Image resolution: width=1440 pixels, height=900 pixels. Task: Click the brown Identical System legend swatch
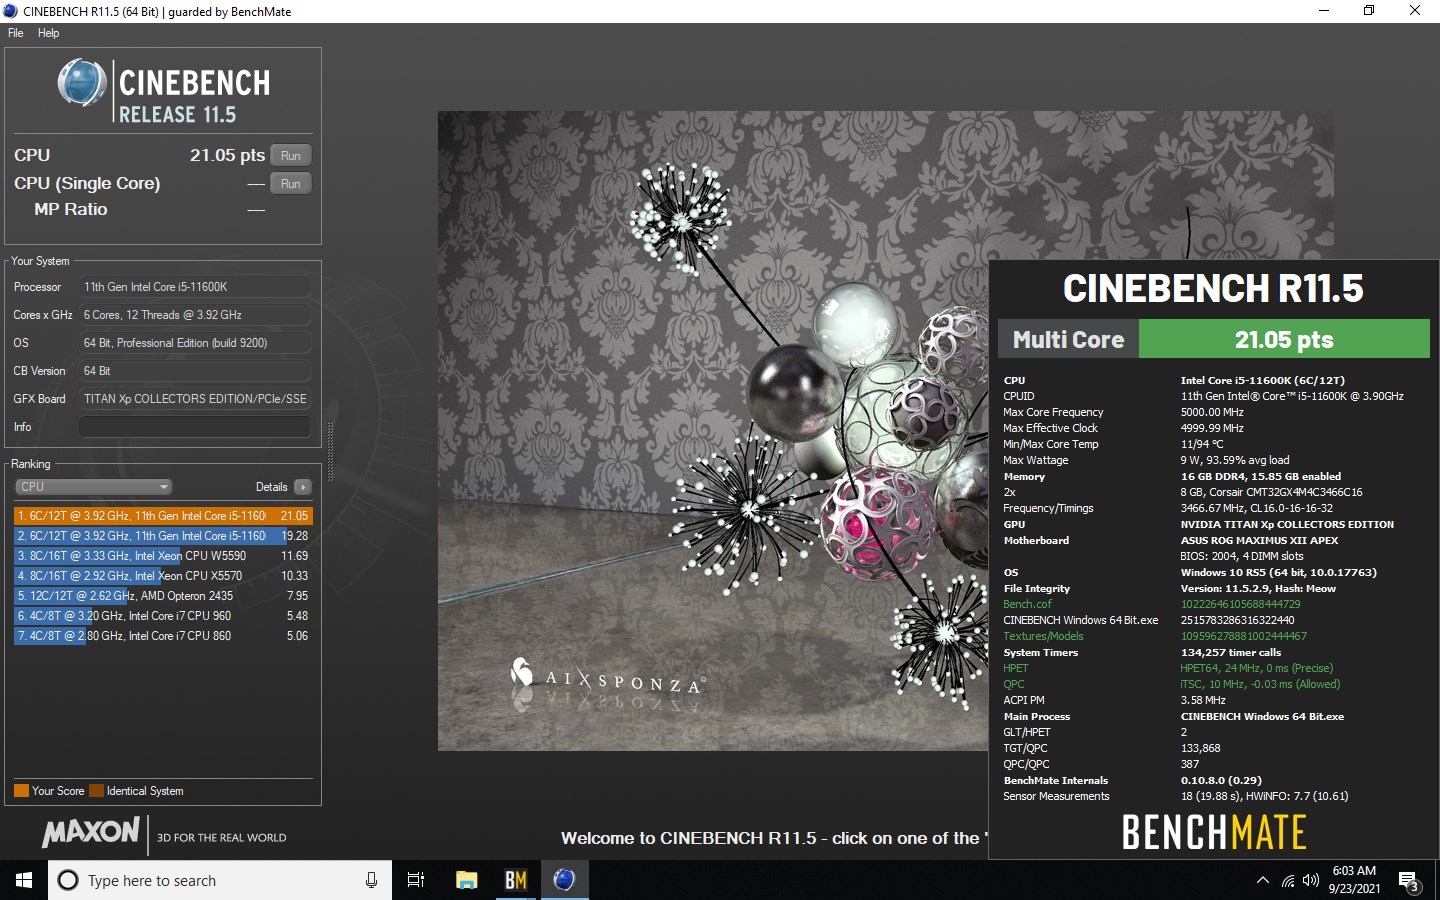[96, 791]
